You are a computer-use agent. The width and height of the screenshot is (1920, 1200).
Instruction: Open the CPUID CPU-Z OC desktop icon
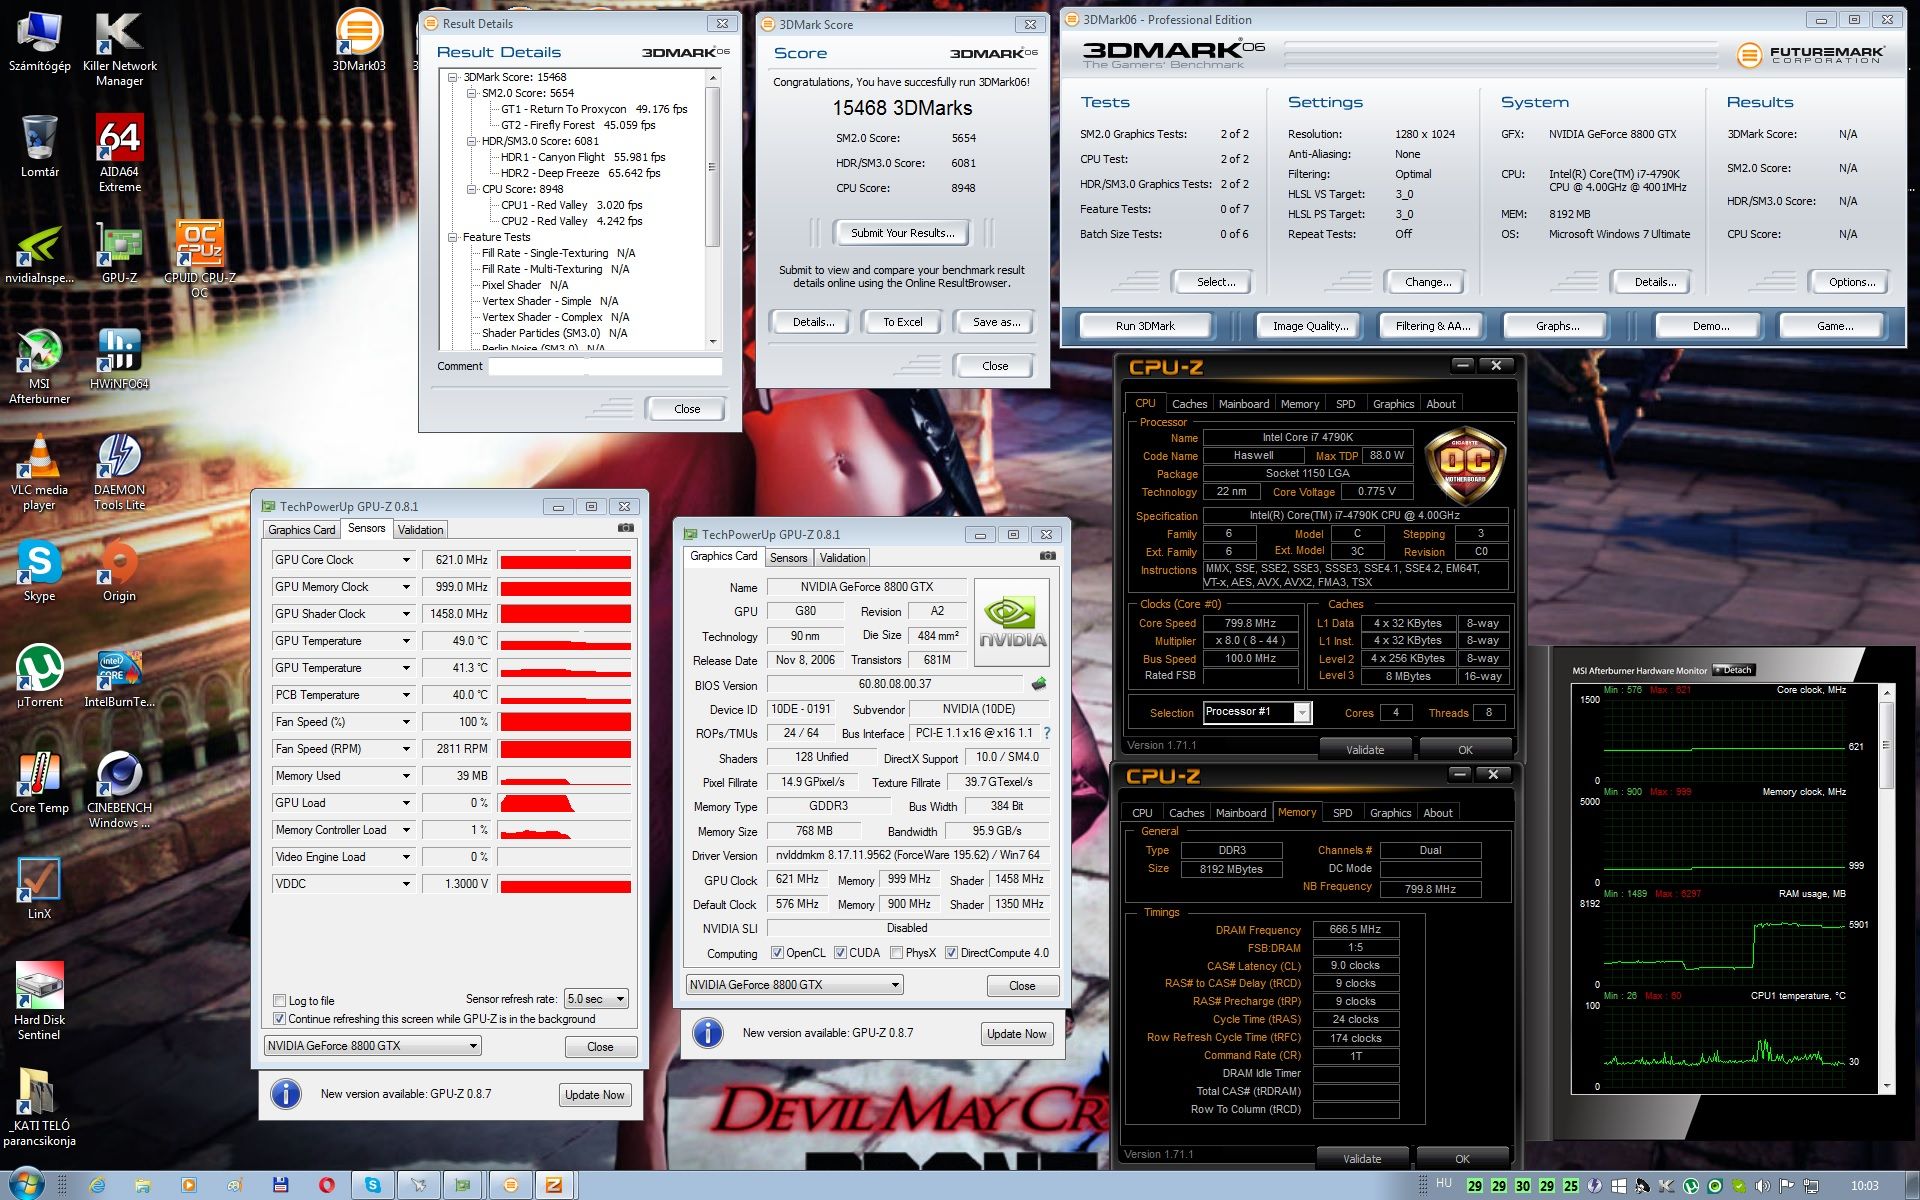[199, 260]
